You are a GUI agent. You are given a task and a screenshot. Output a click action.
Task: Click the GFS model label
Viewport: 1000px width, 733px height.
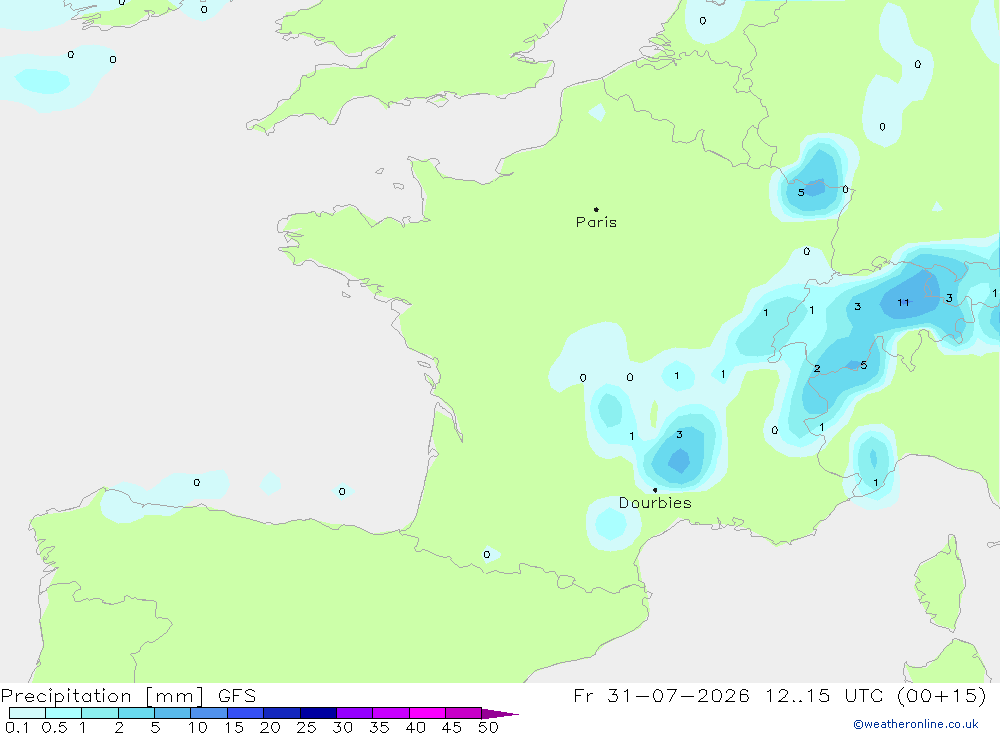tap(237, 696)
